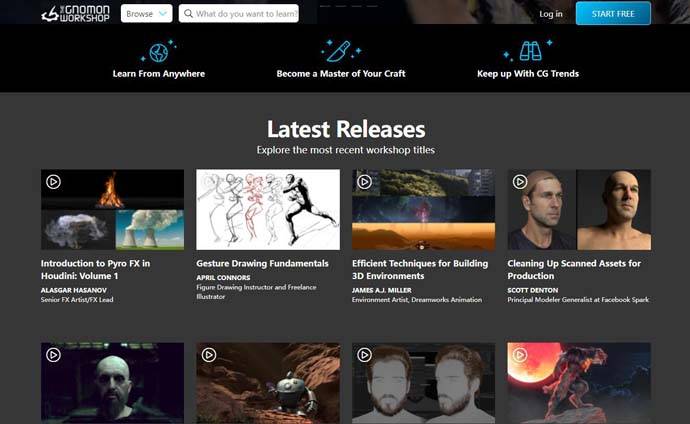Click the knife icon above Become a Master
This screenshot has height=424, width=690.
pos(341,51)
